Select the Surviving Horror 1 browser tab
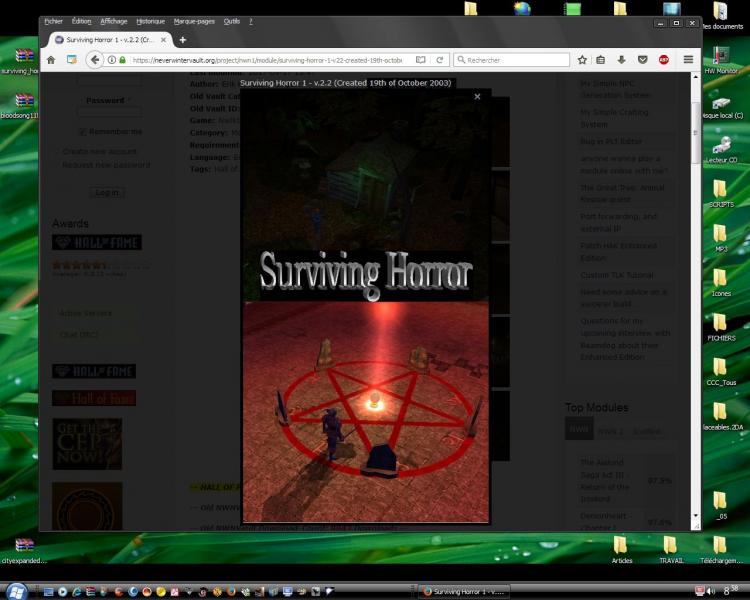The image size is (750, 600). pyautogui.click(x=110, y=40)
